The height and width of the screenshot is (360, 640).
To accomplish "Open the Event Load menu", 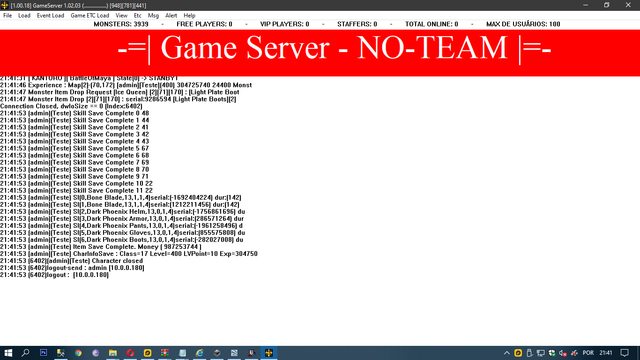I will (50, 16).
